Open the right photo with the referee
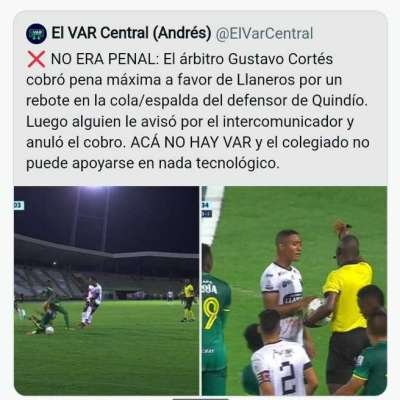 295,291
